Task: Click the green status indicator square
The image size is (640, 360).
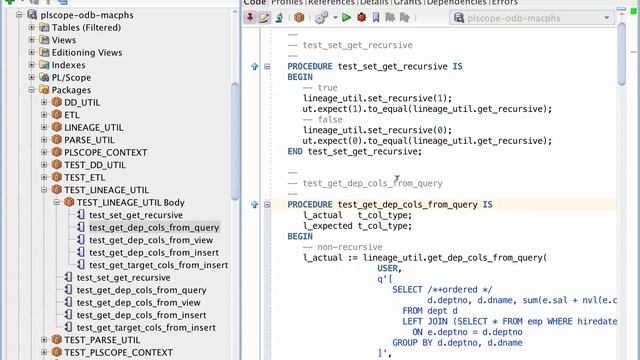Action: coord(634,11)
